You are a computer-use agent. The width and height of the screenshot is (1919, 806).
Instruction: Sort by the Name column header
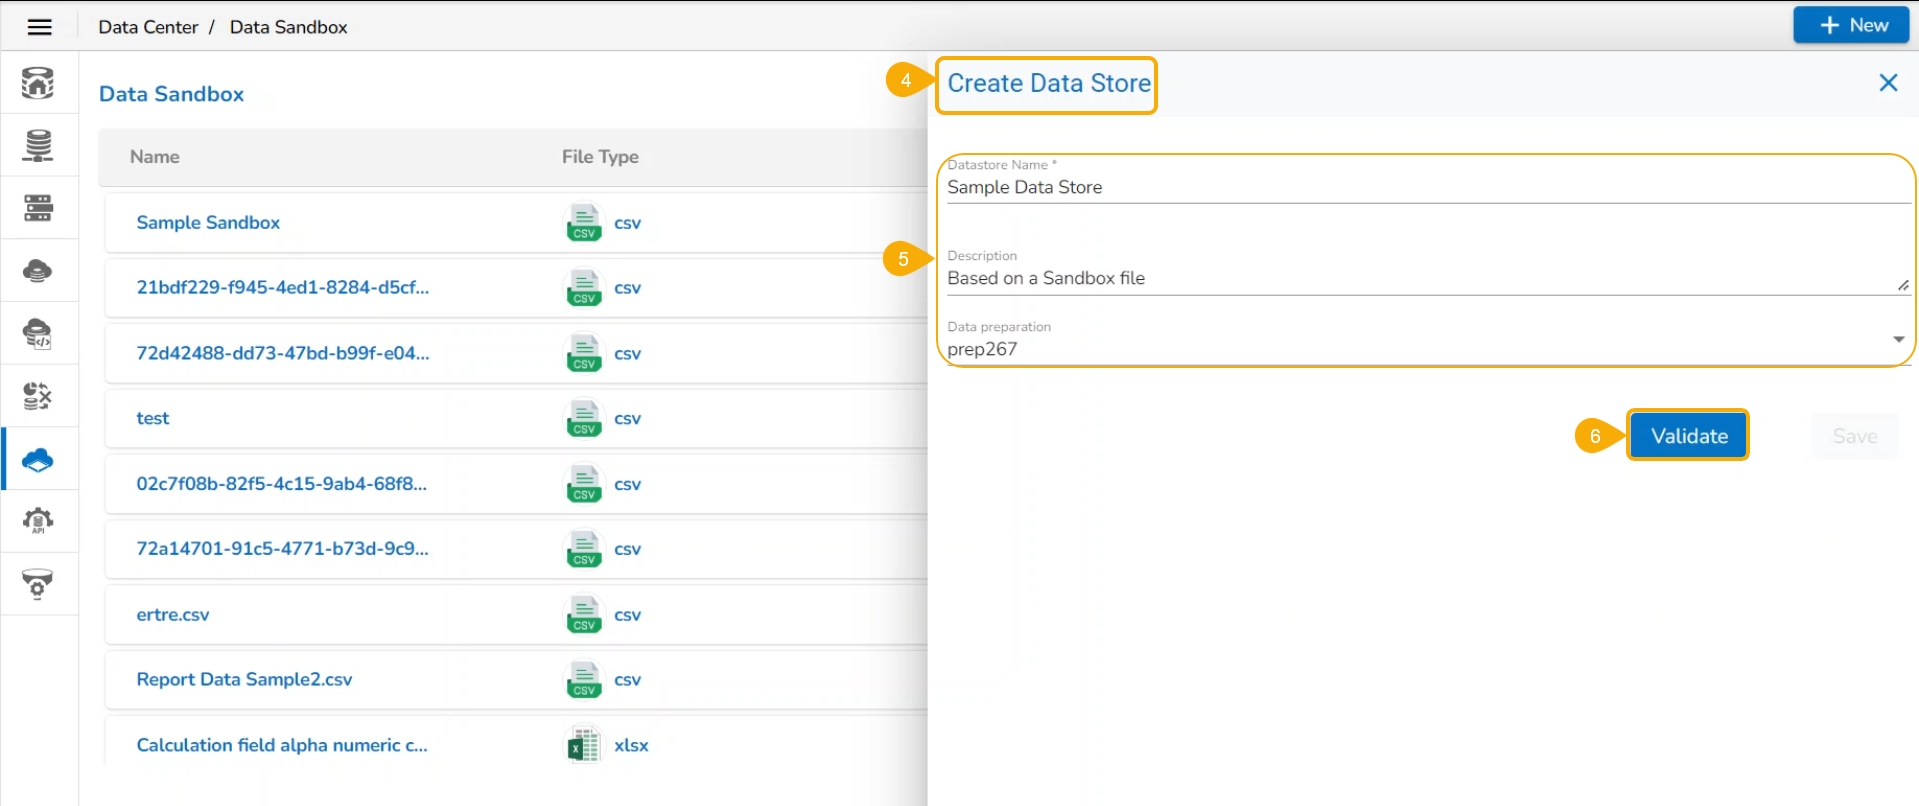coord(155,157)
